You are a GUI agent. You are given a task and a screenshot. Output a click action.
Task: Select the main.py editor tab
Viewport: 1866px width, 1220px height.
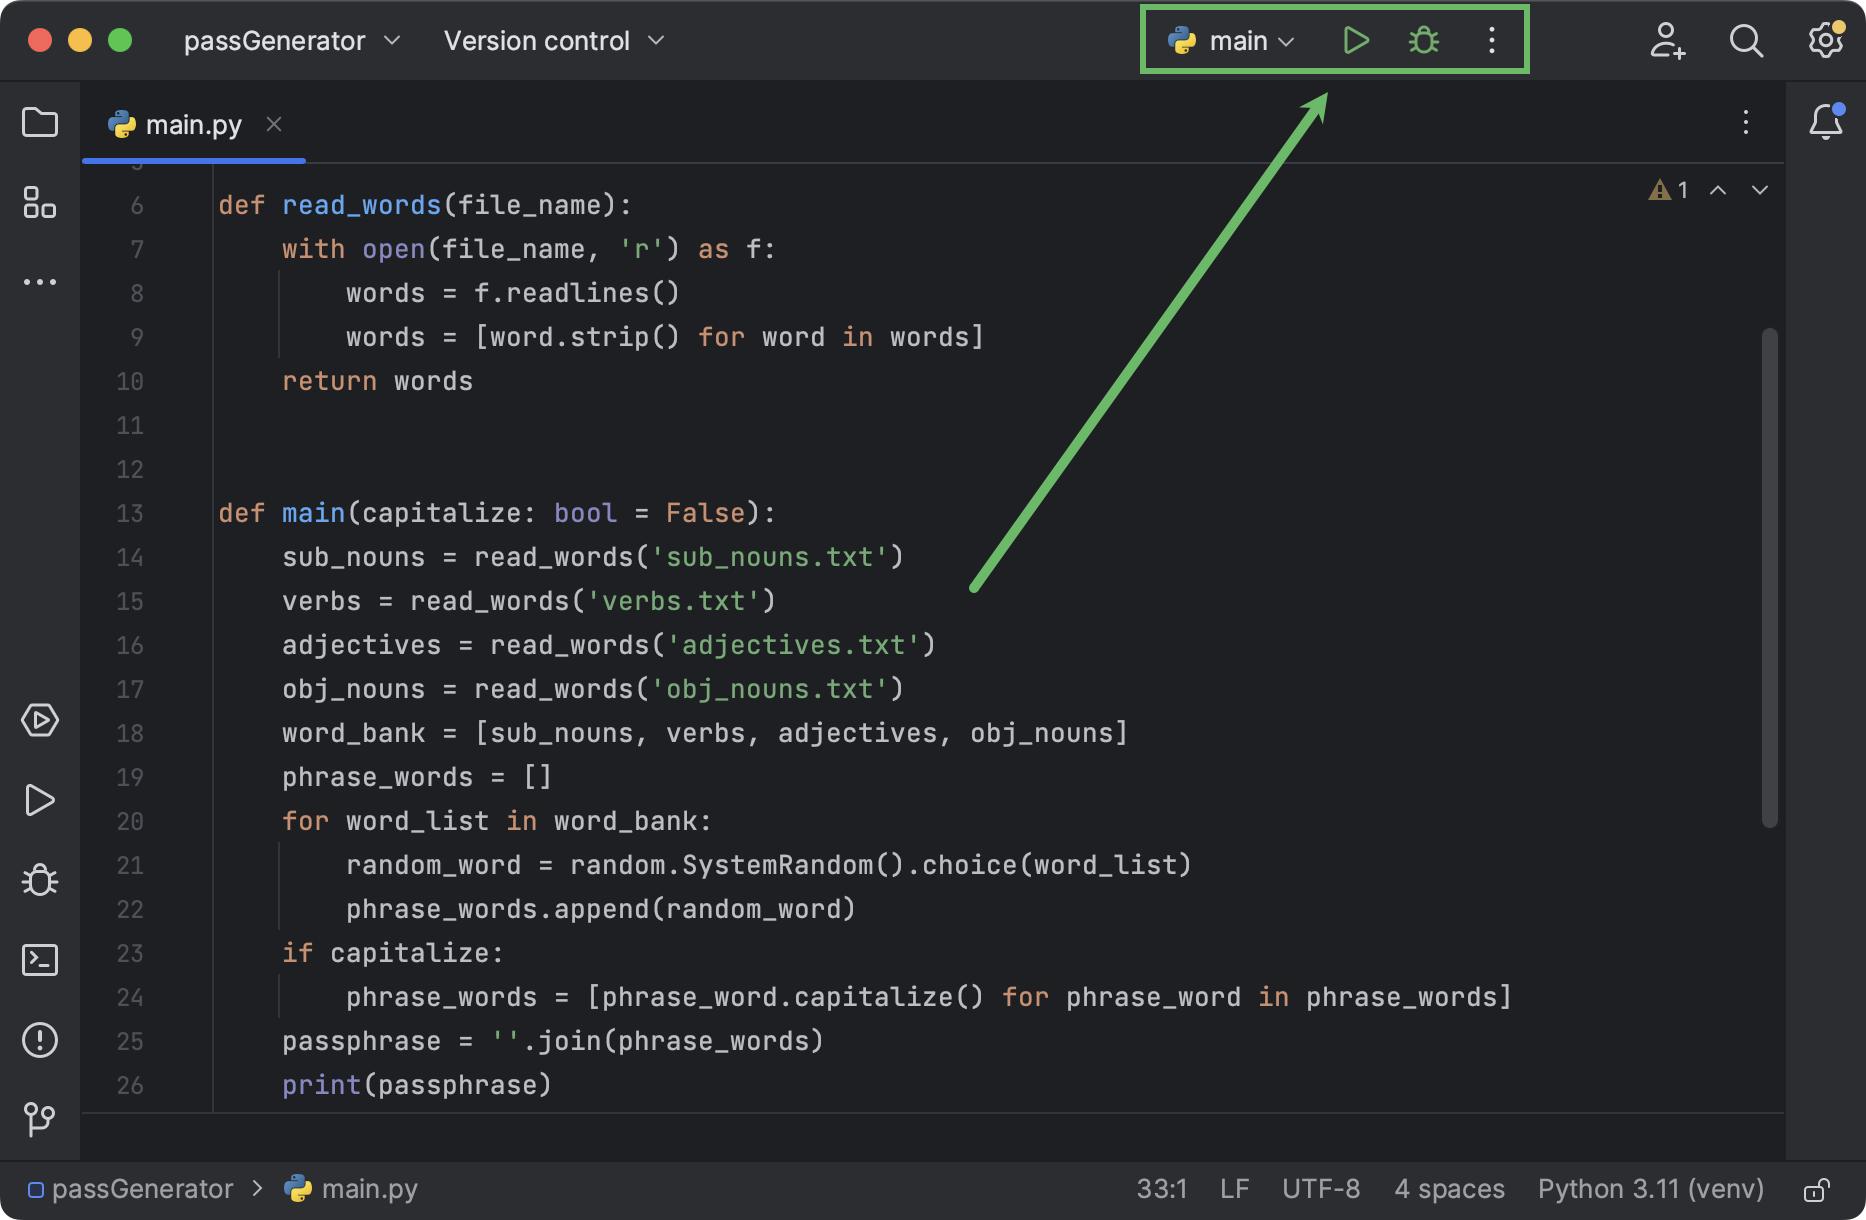[192, 123]
